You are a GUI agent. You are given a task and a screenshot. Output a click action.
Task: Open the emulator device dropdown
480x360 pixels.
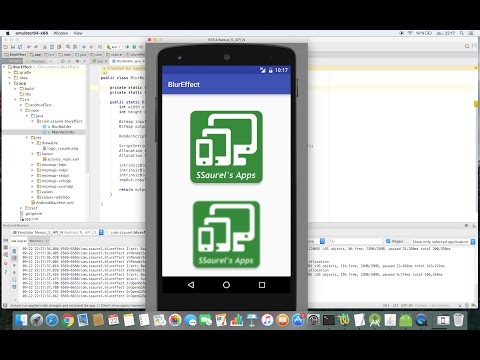[101, 232]
